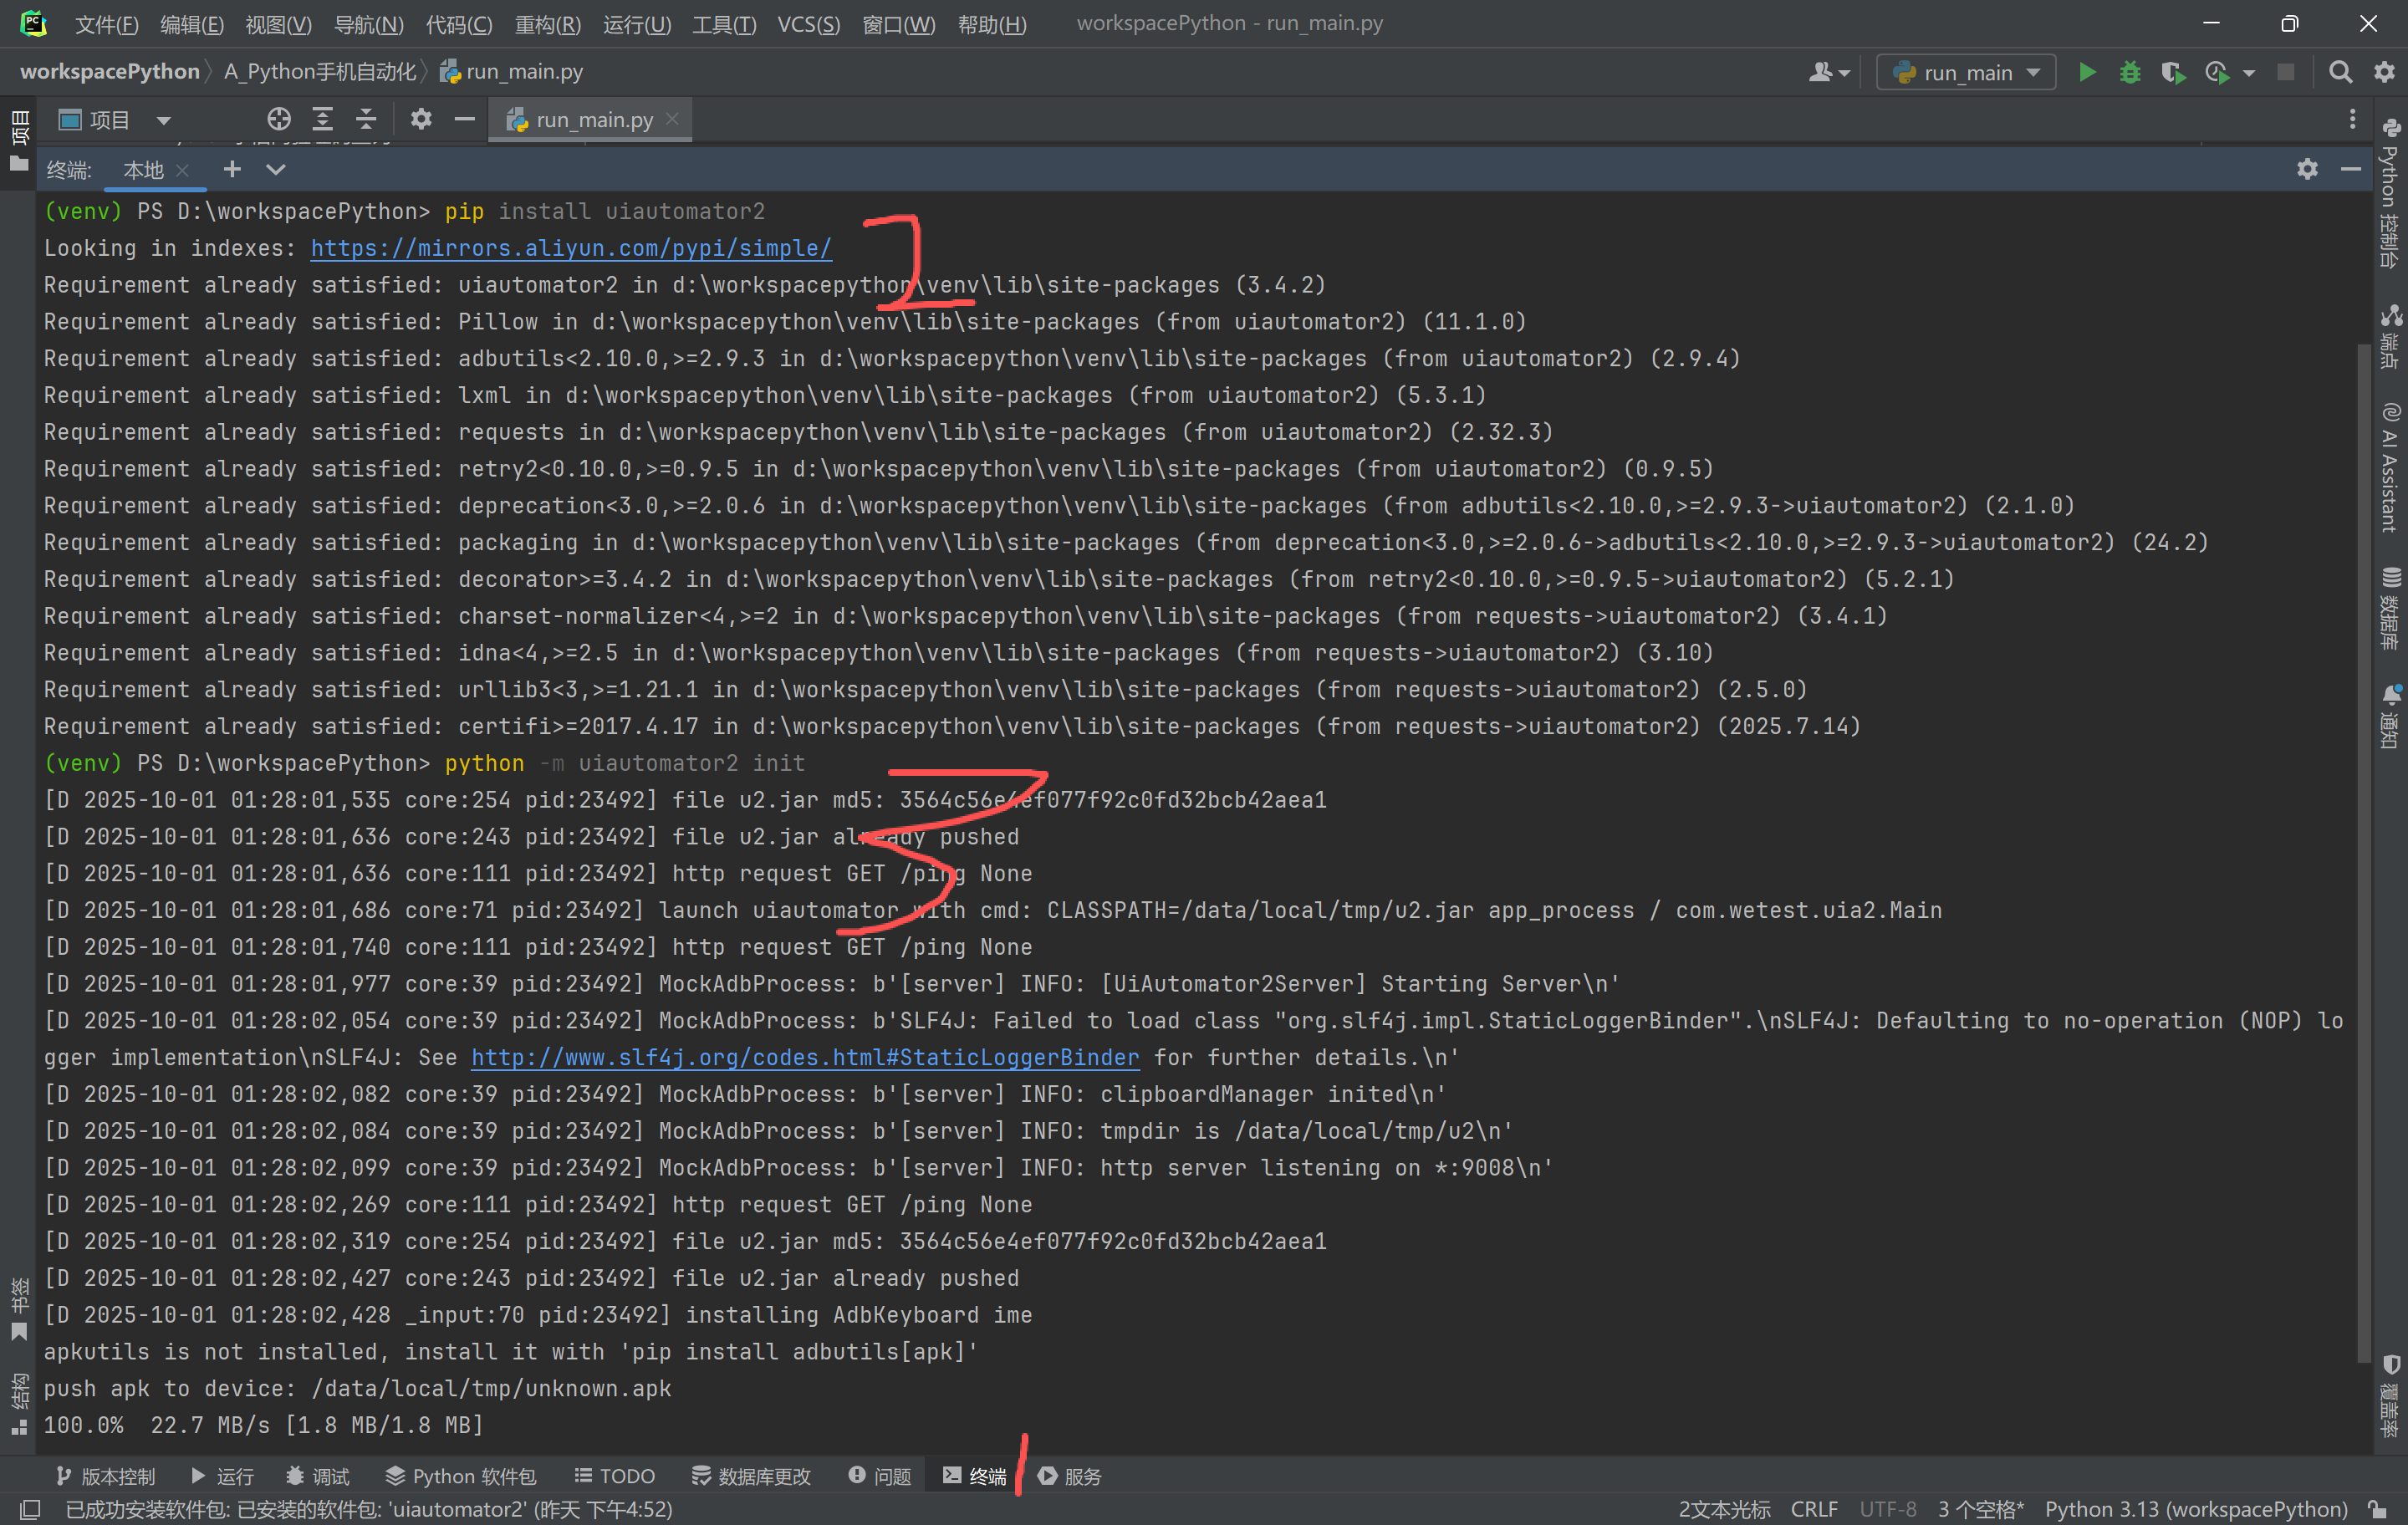Image resolution: width=2408 pixels, height=1525 pixels.
Task: Expand the terminal tab options chevron
Action: click(x=276, y=169)
